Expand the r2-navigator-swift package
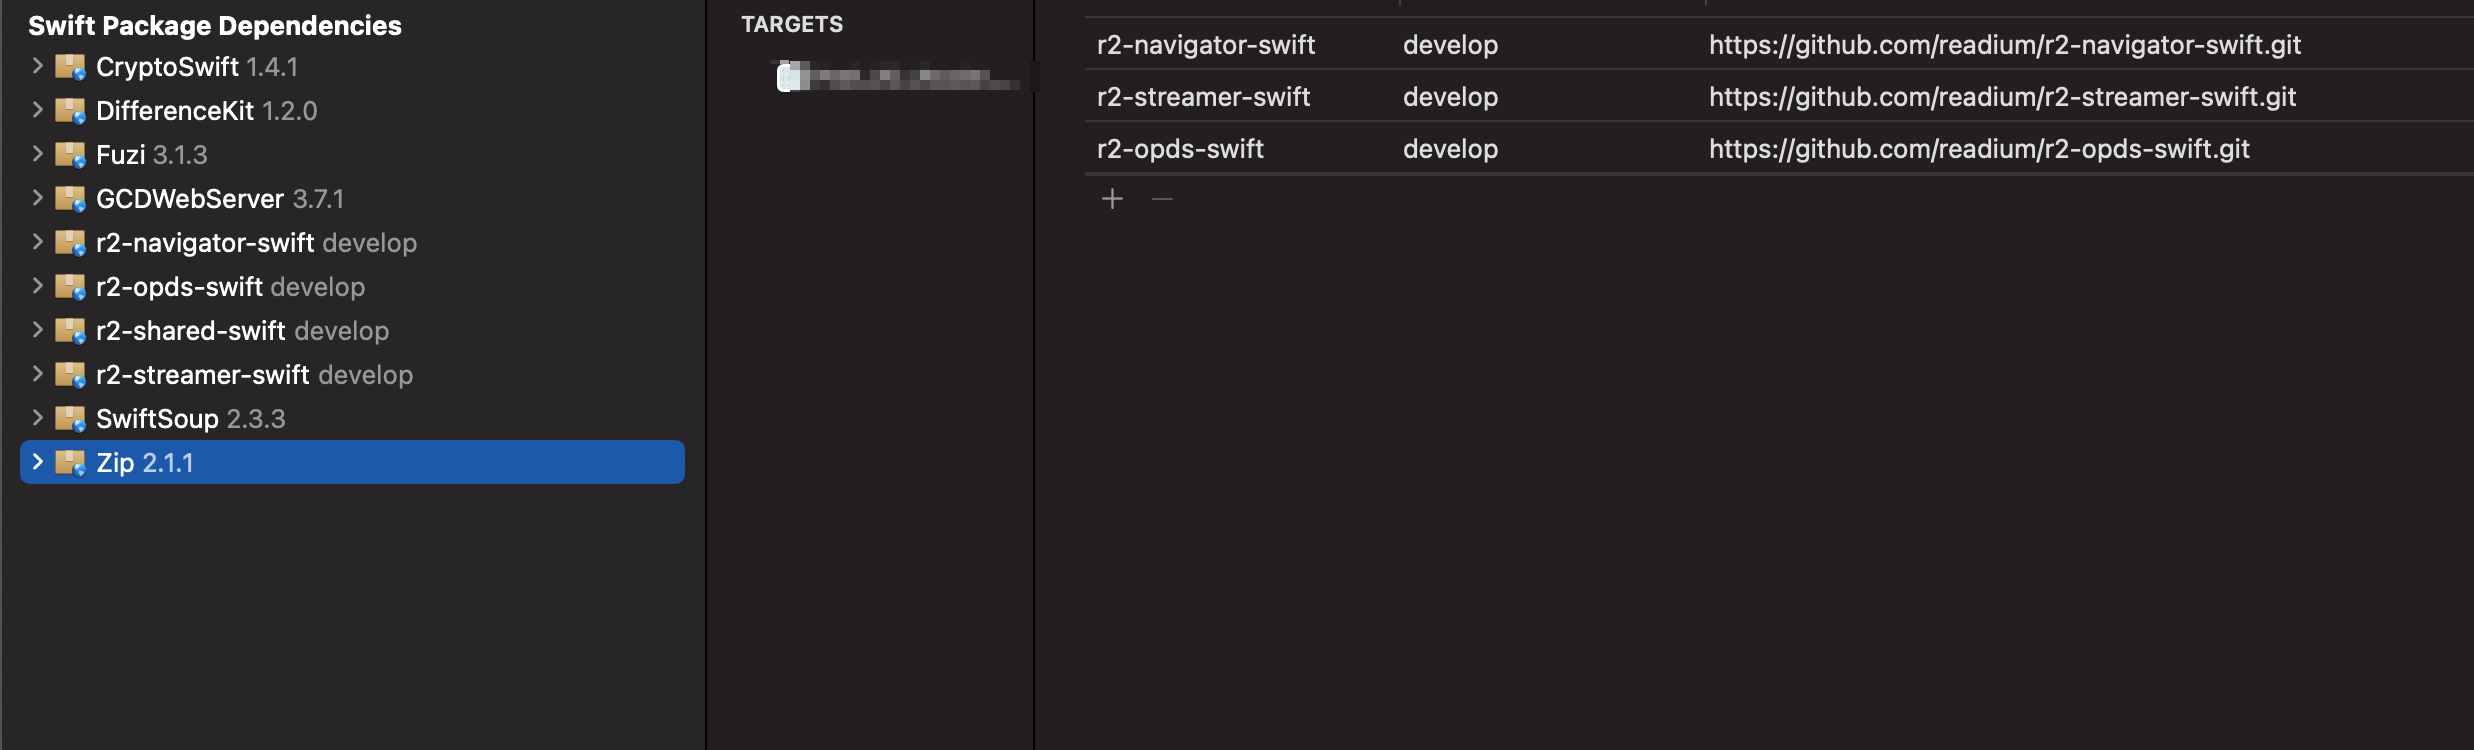The height and width of the screenshot is (750, 2474). point(37,243)
